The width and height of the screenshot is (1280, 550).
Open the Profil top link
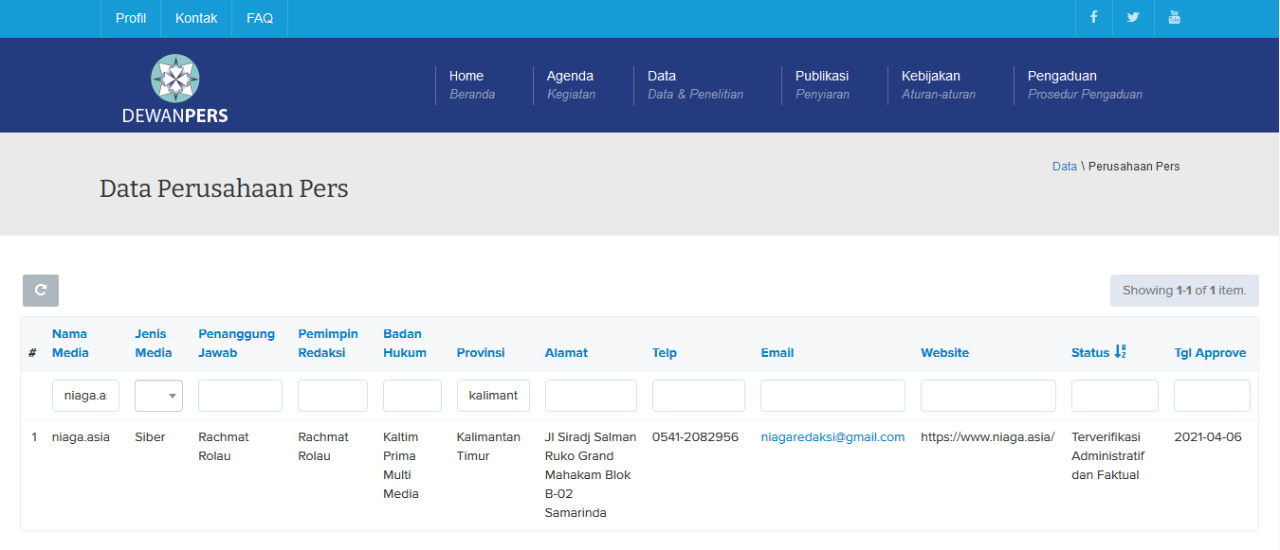click(x=131, y=18)
